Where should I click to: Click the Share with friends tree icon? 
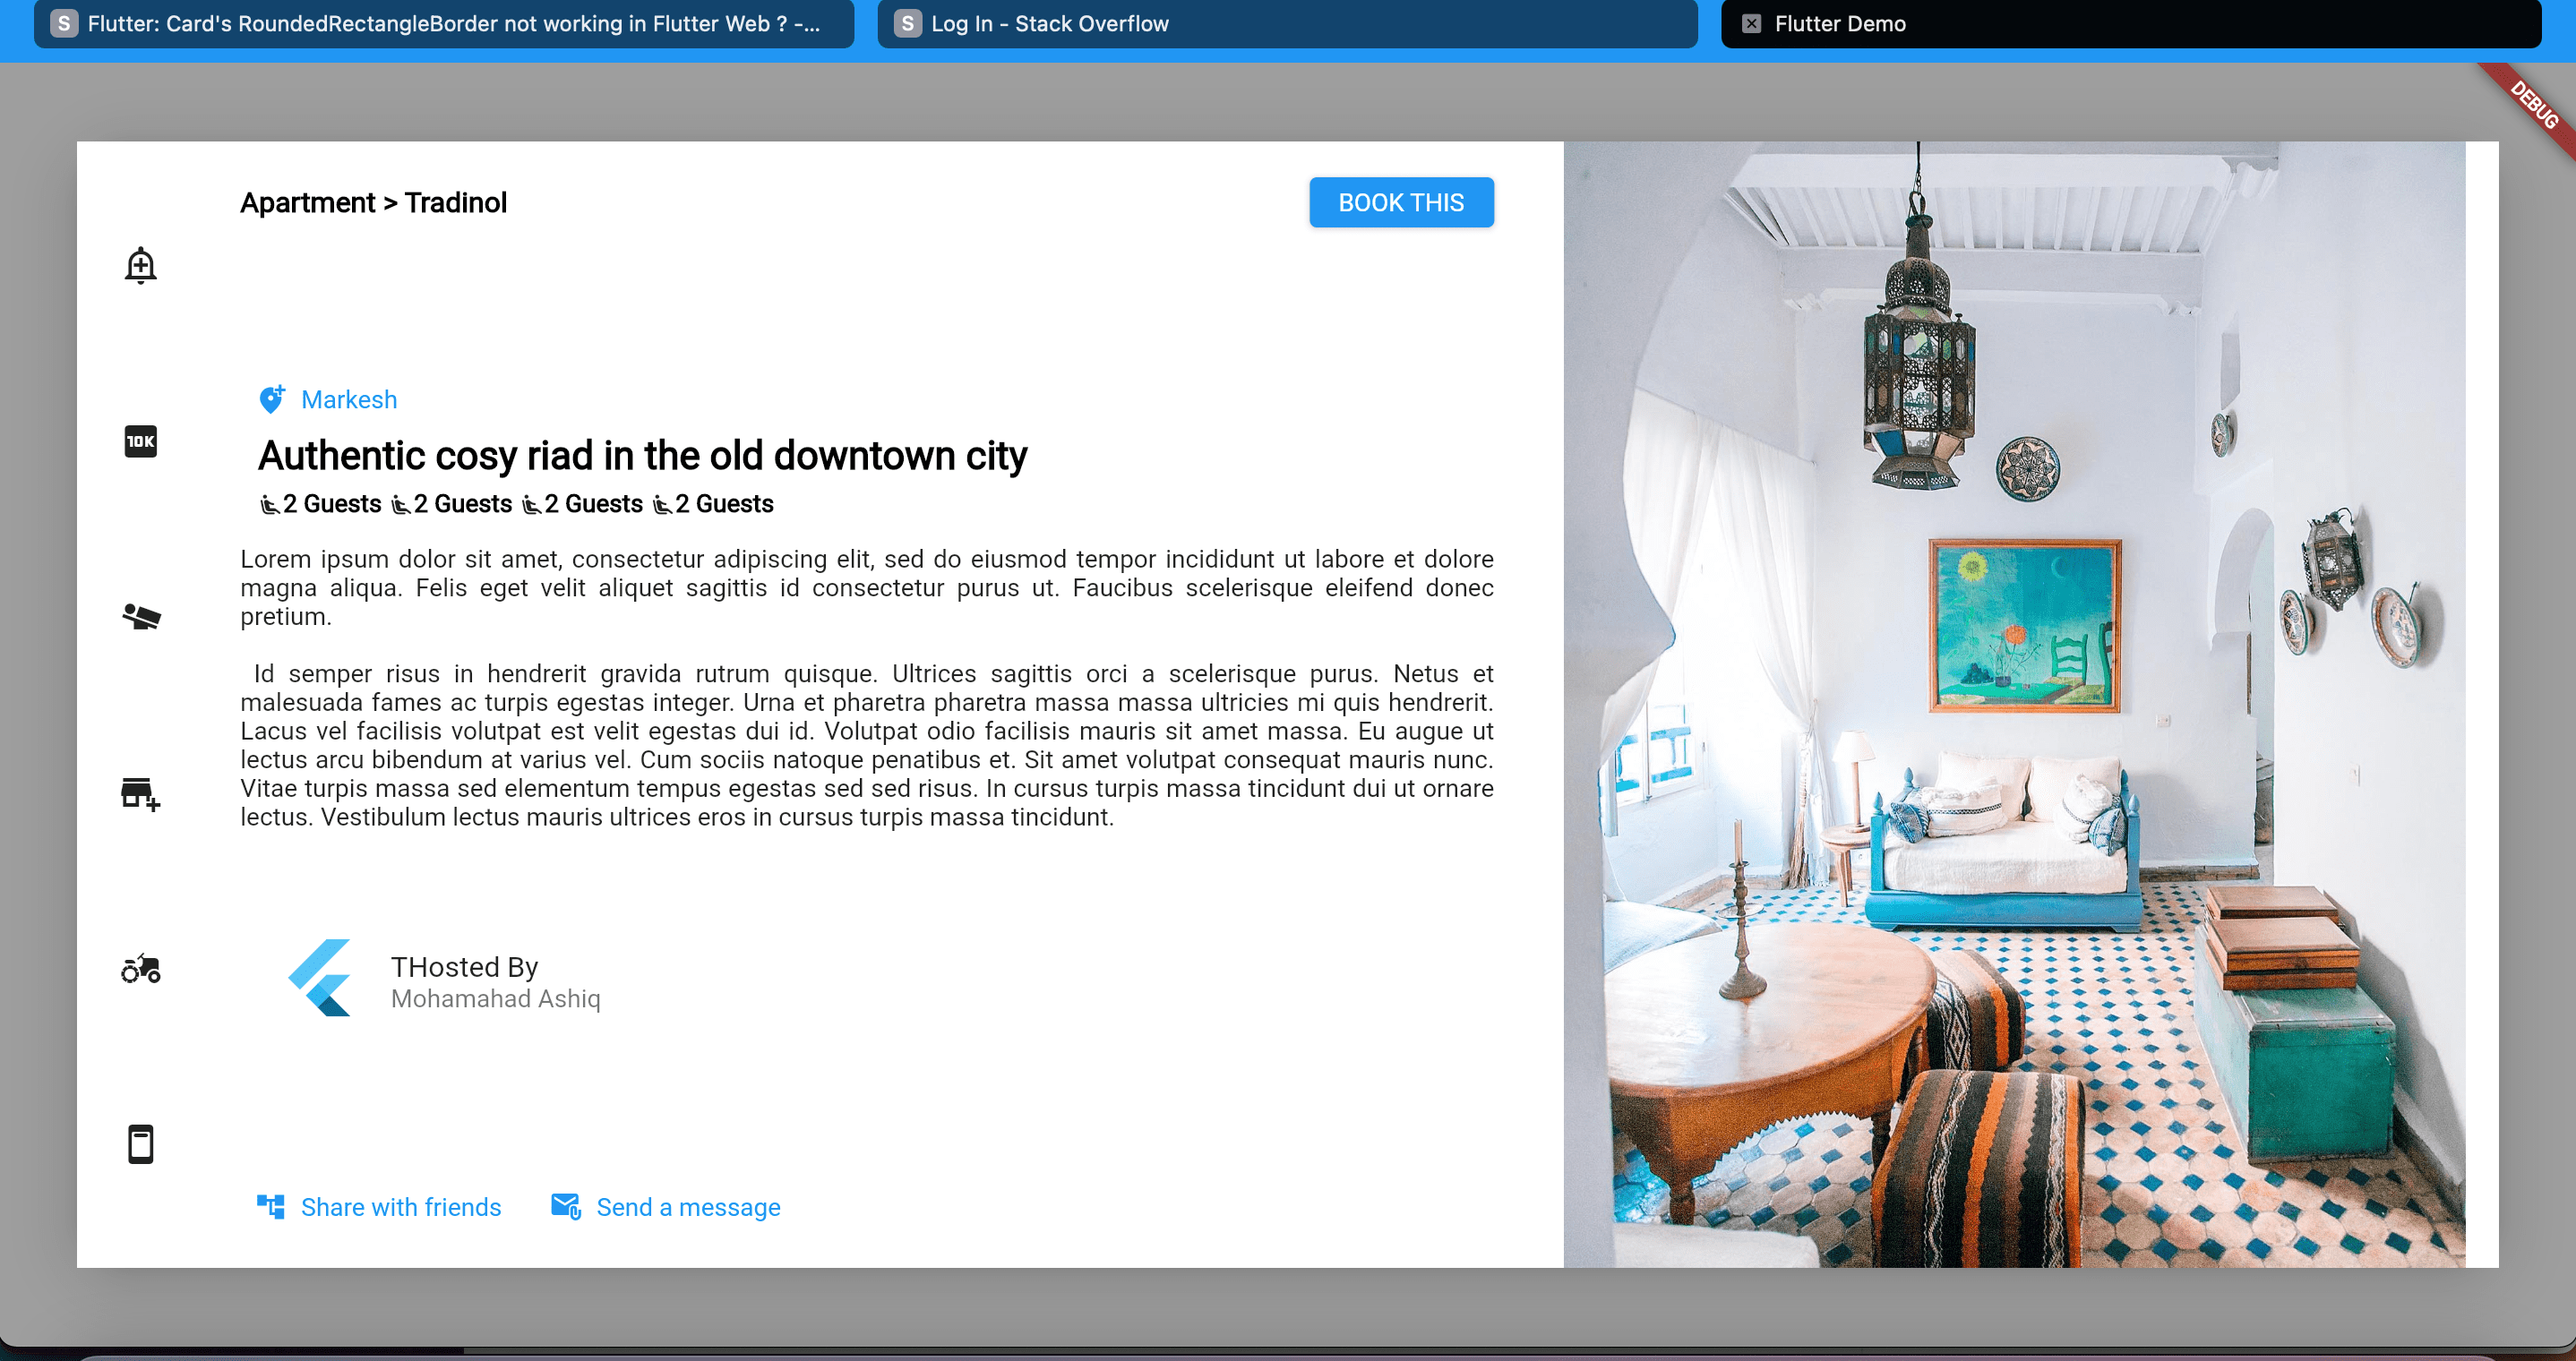click(271, 1207)
